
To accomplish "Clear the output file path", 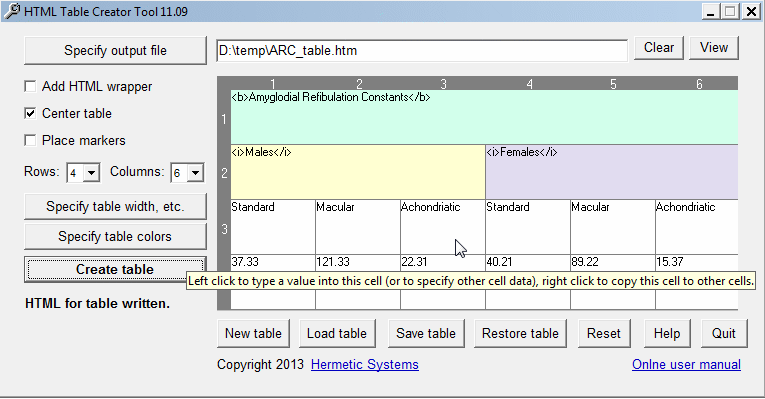I will (x=659, y=48).
